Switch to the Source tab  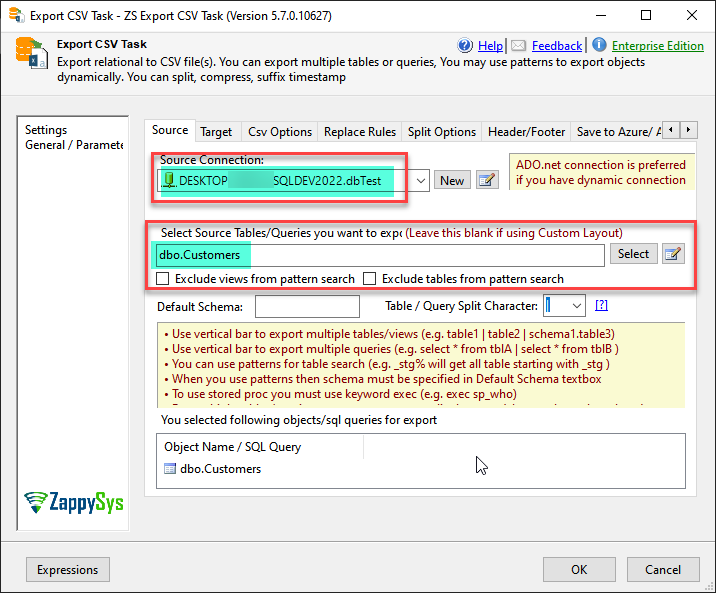click(x=170, y=130)
